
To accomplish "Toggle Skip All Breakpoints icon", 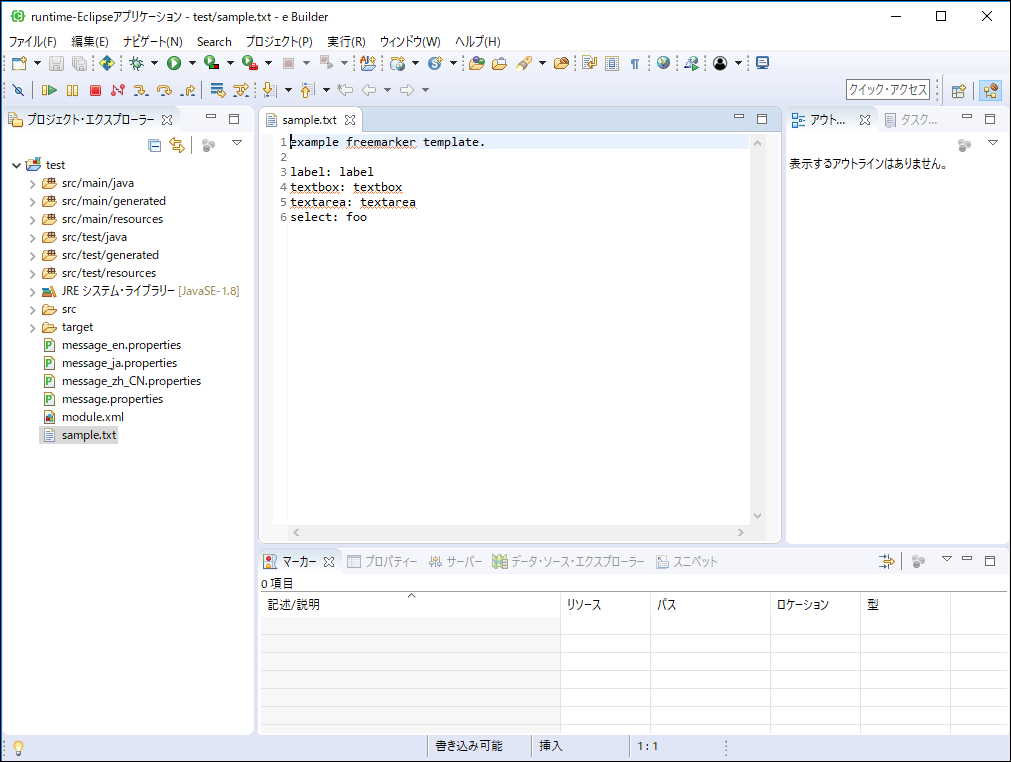I will pyautogui.click(x=18, y=90).
